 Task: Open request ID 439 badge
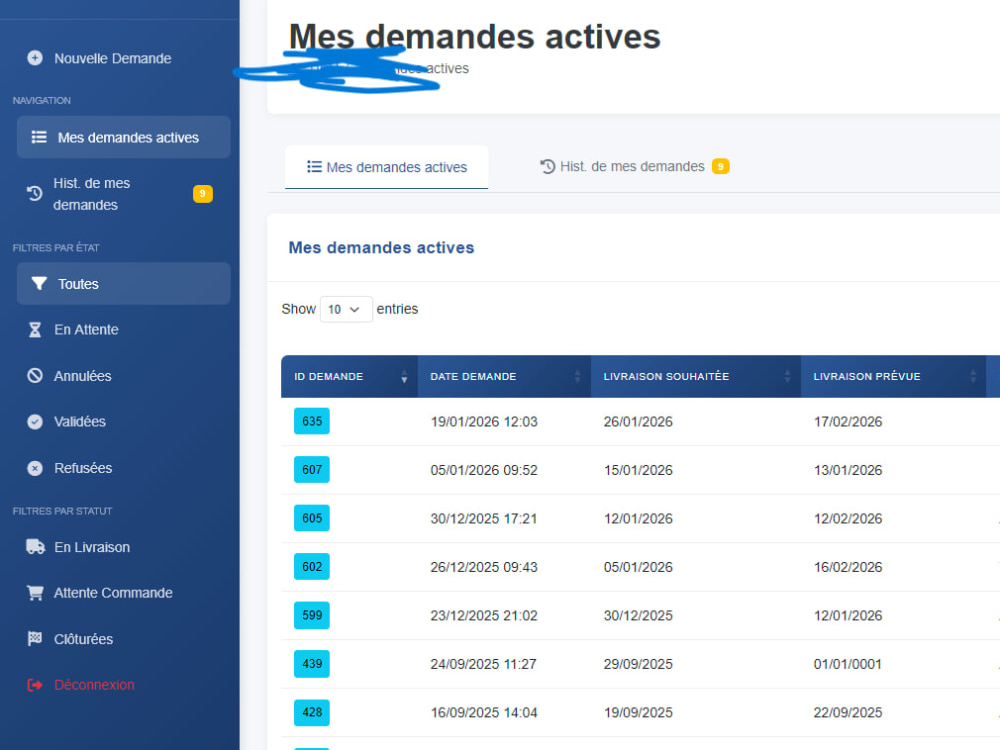tap(312, 663)
